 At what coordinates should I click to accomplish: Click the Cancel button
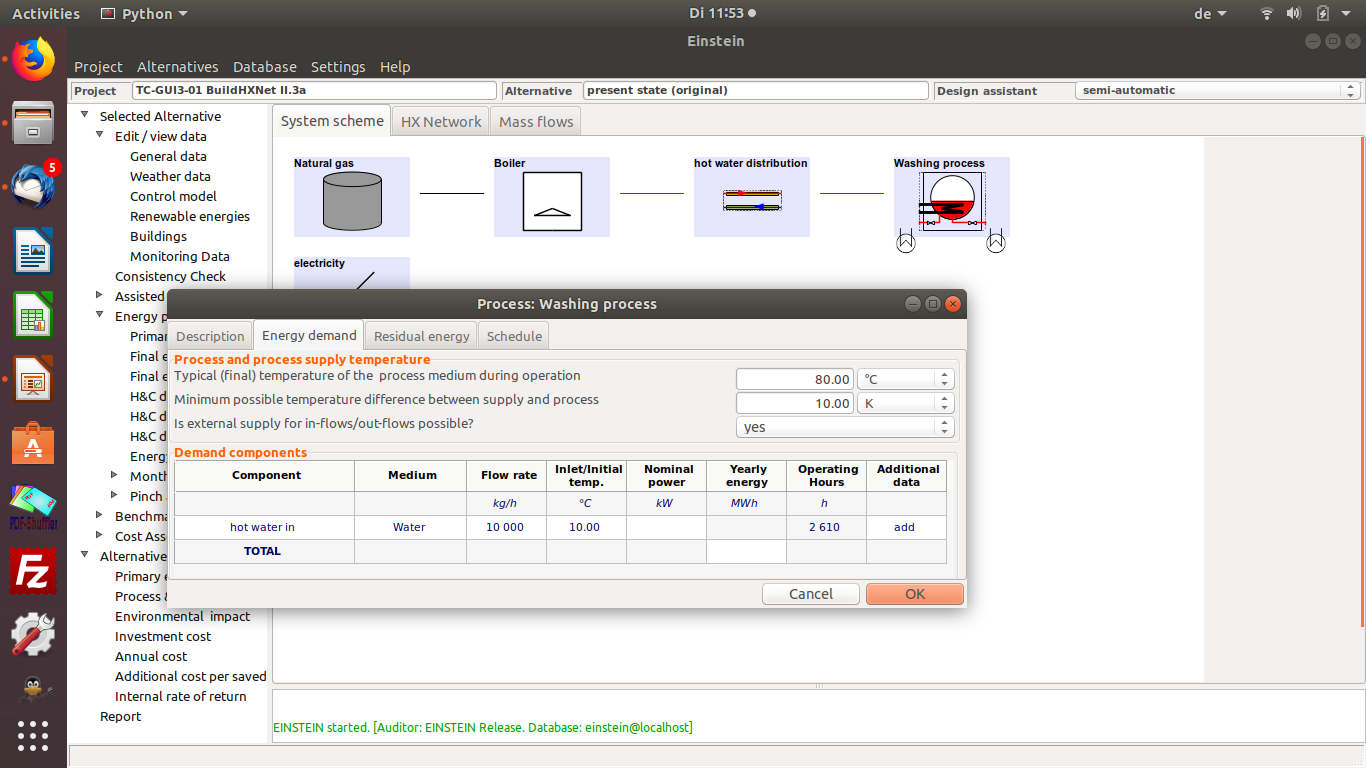[810, 594]
